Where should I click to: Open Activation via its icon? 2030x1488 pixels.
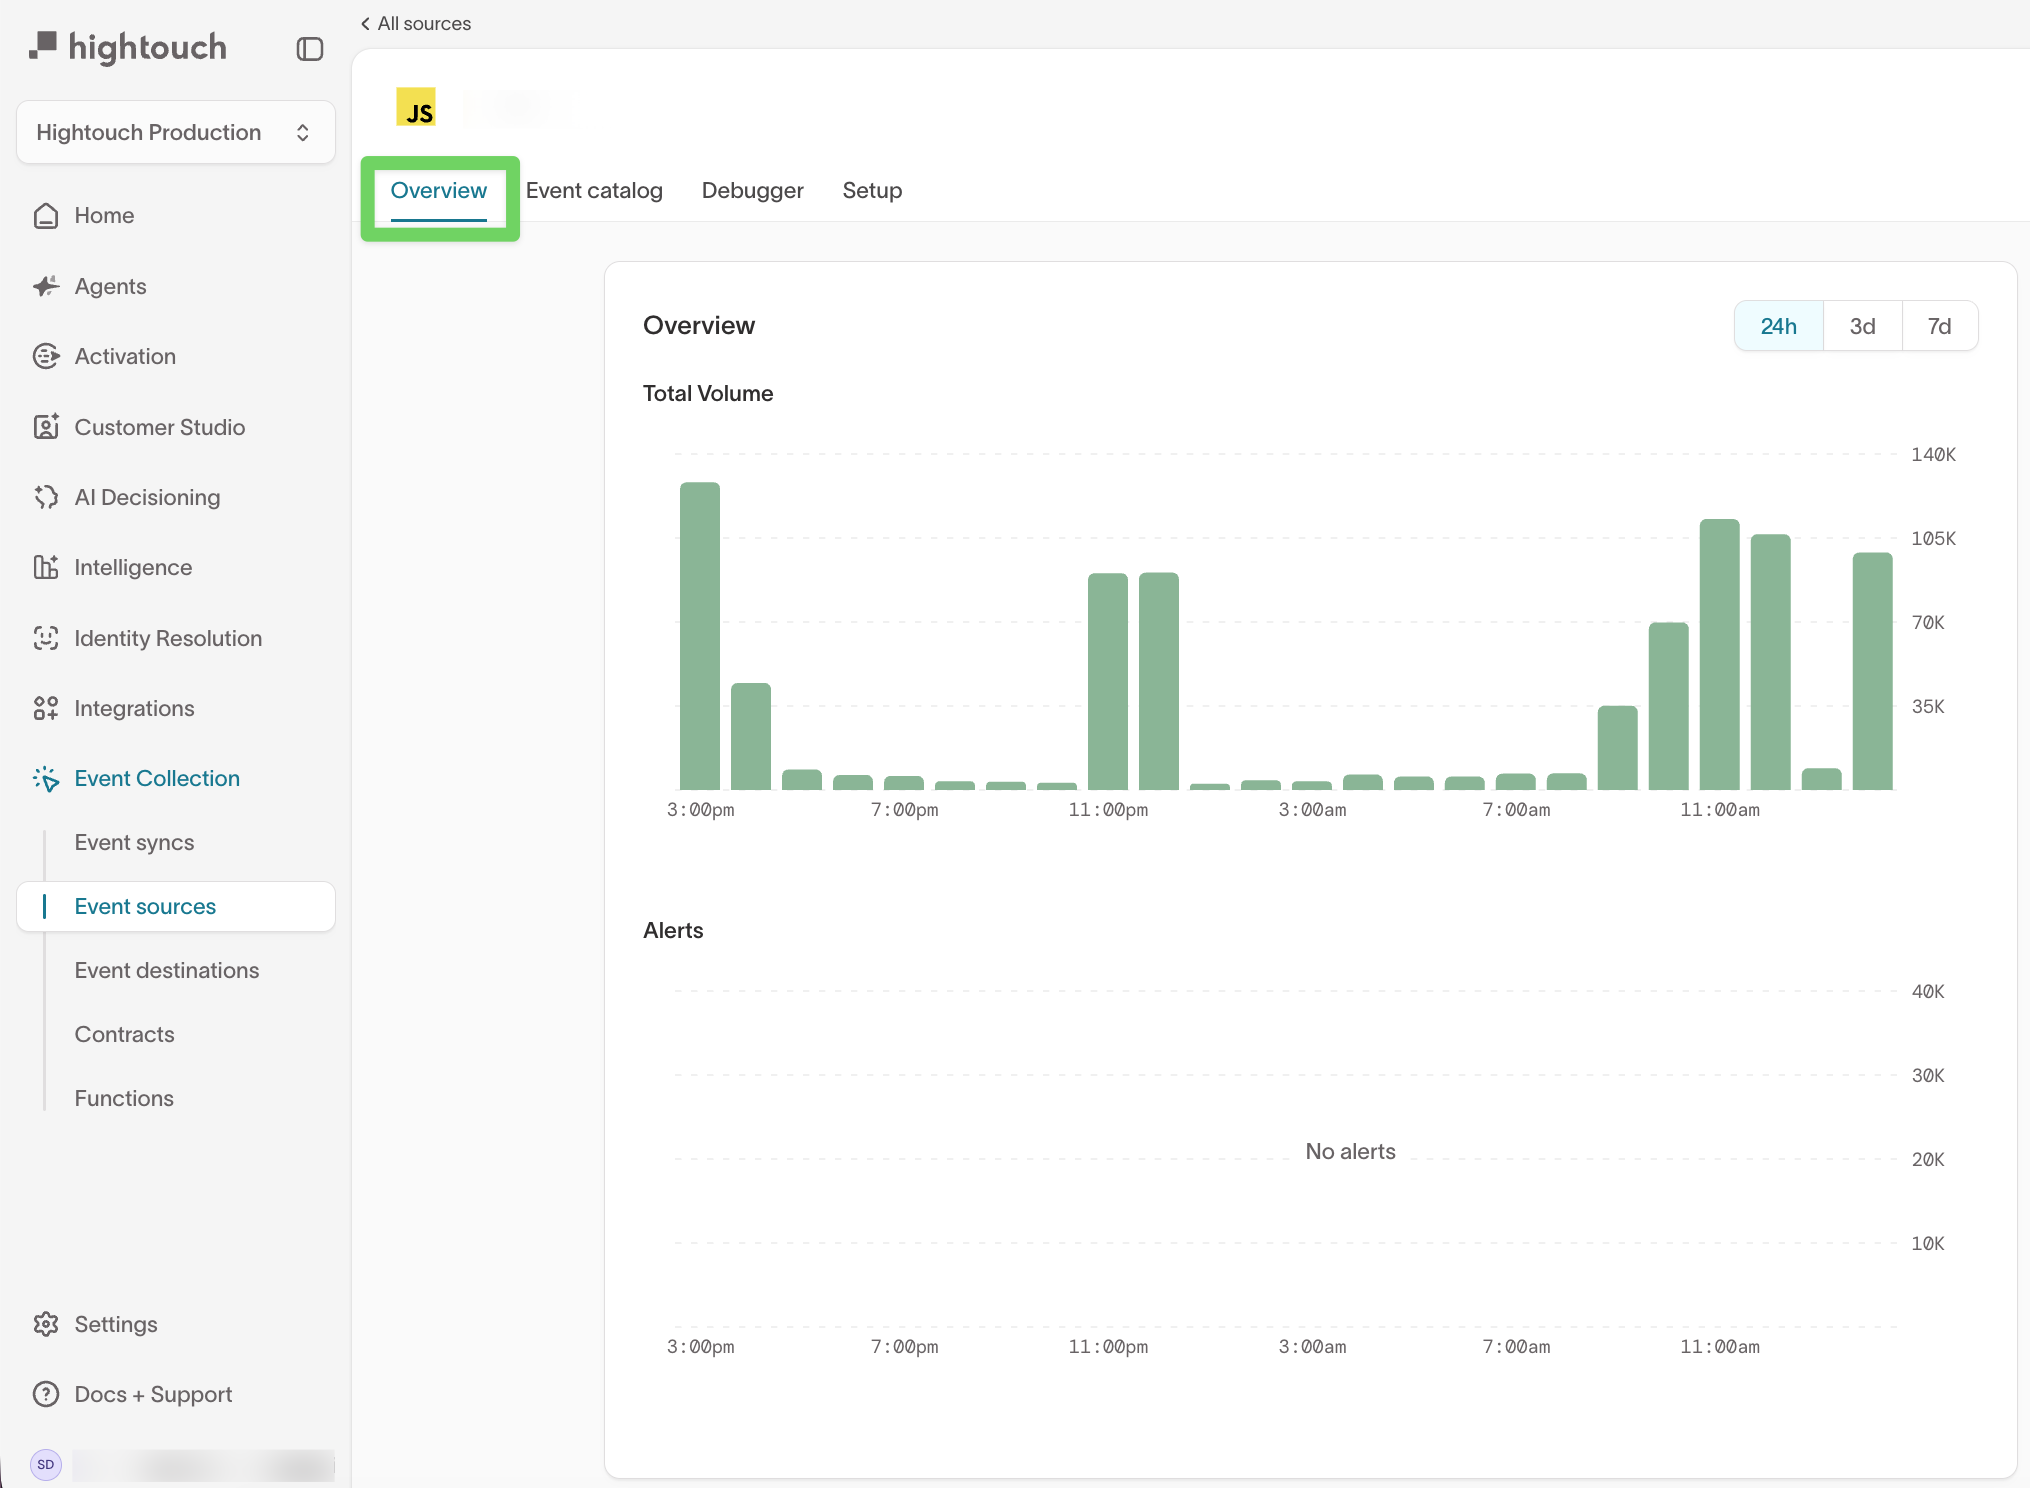[x=46, y=357]
